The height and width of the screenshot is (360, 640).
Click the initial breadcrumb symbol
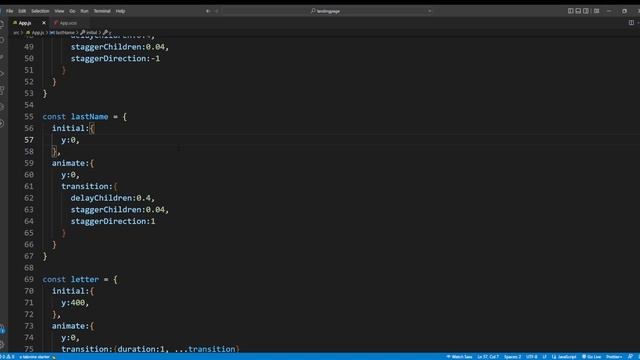89,33
